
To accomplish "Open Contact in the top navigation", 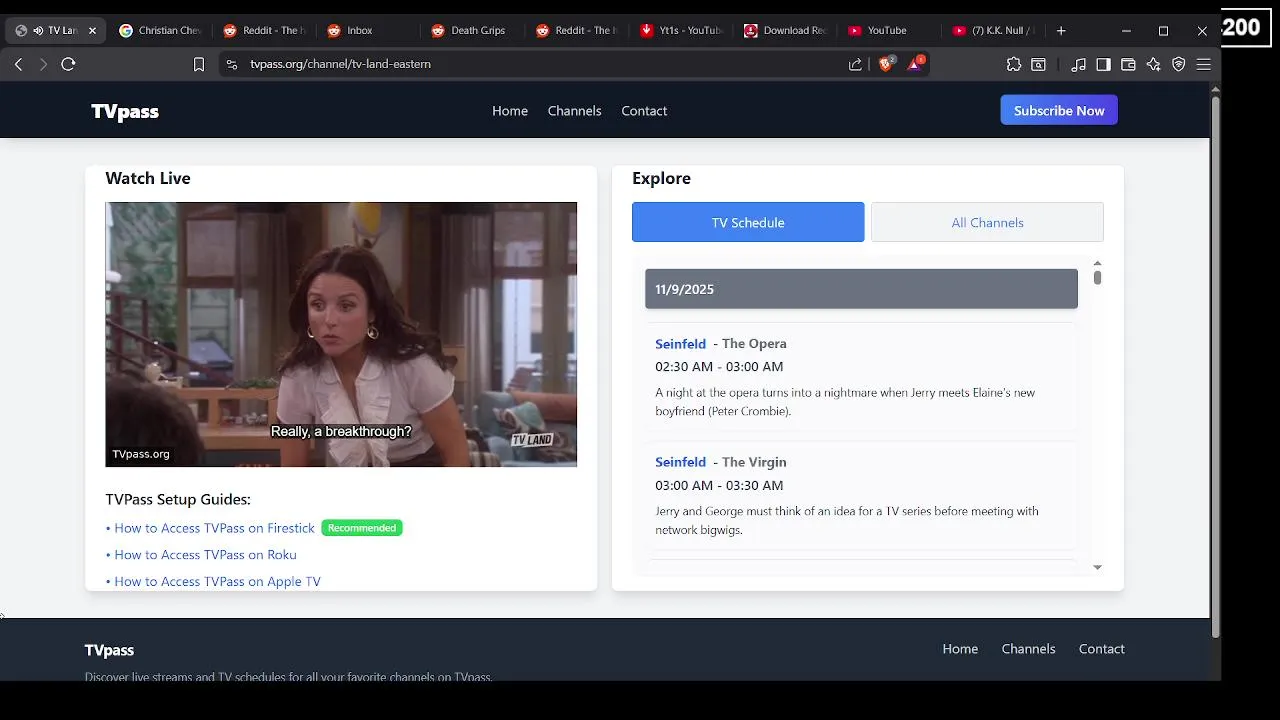I will (x=644, y=111).
